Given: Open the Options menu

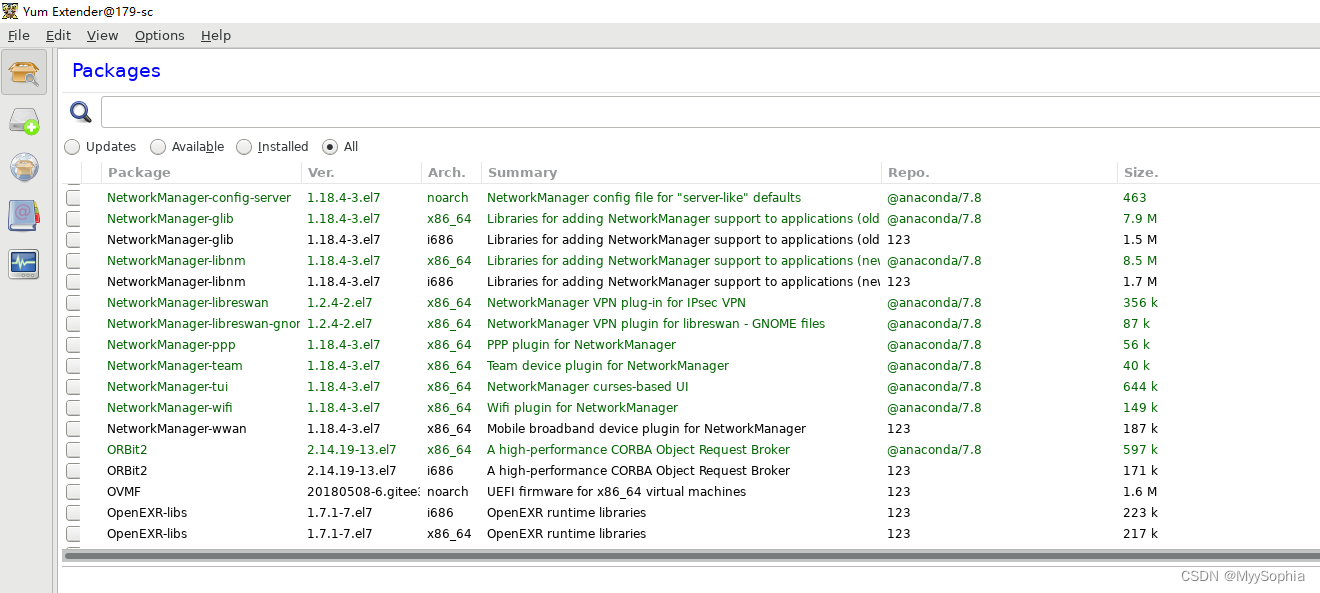Looking at the screenshot, I should tap(160, 35).
